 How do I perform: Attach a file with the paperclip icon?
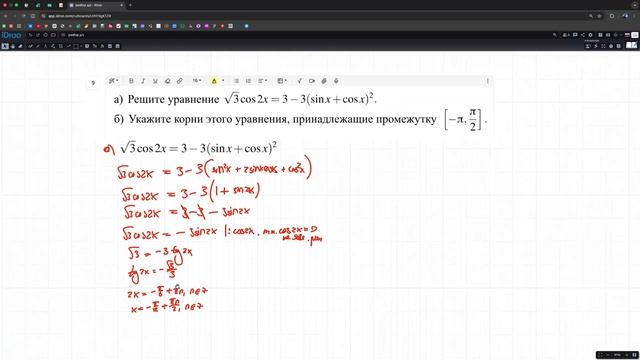pyautogui.click(x=324, y=81)
